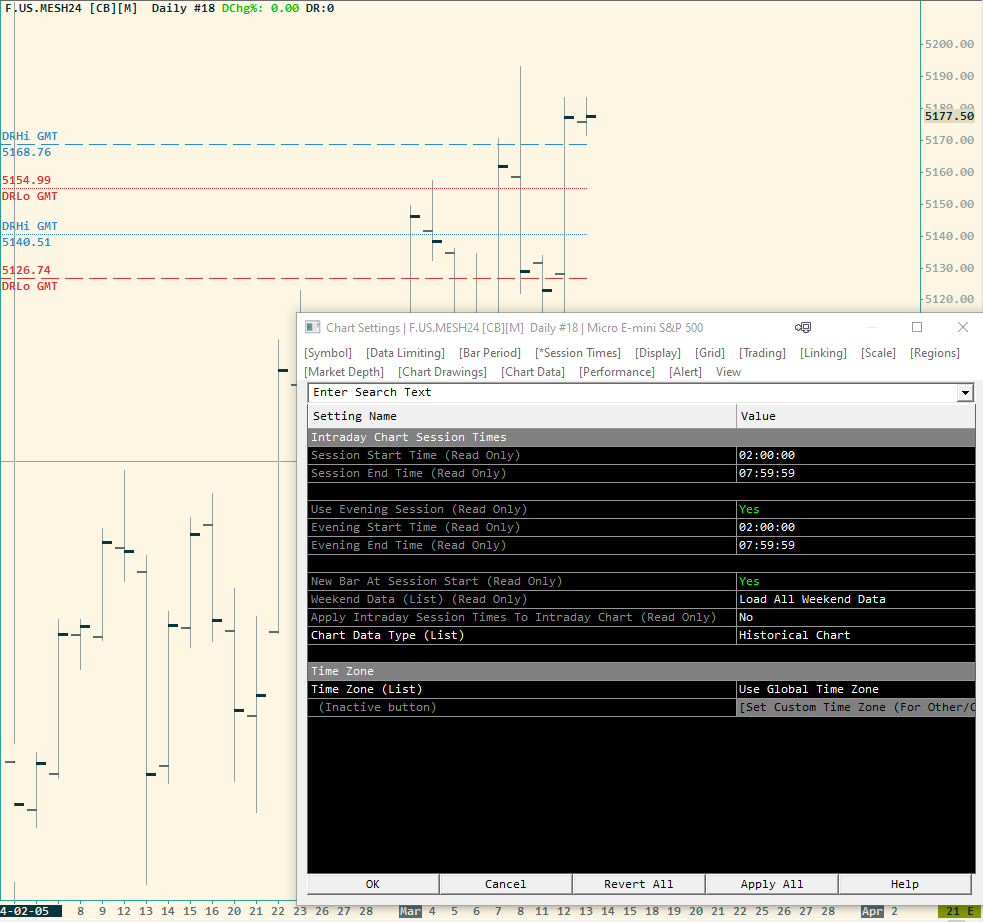Open Time Zone list value Use Global Time Zone
The height and width of the screenshot is (922, 983).
point(856,689)
